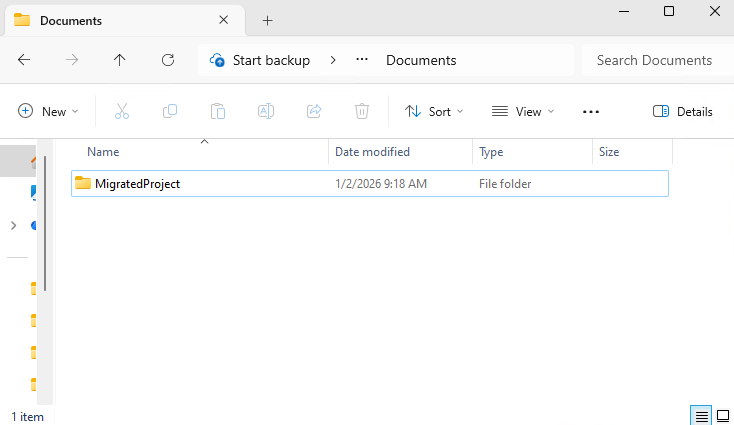
Task: Toggle the Details pane
Action: pyautogui.click(x=683, y=111)
